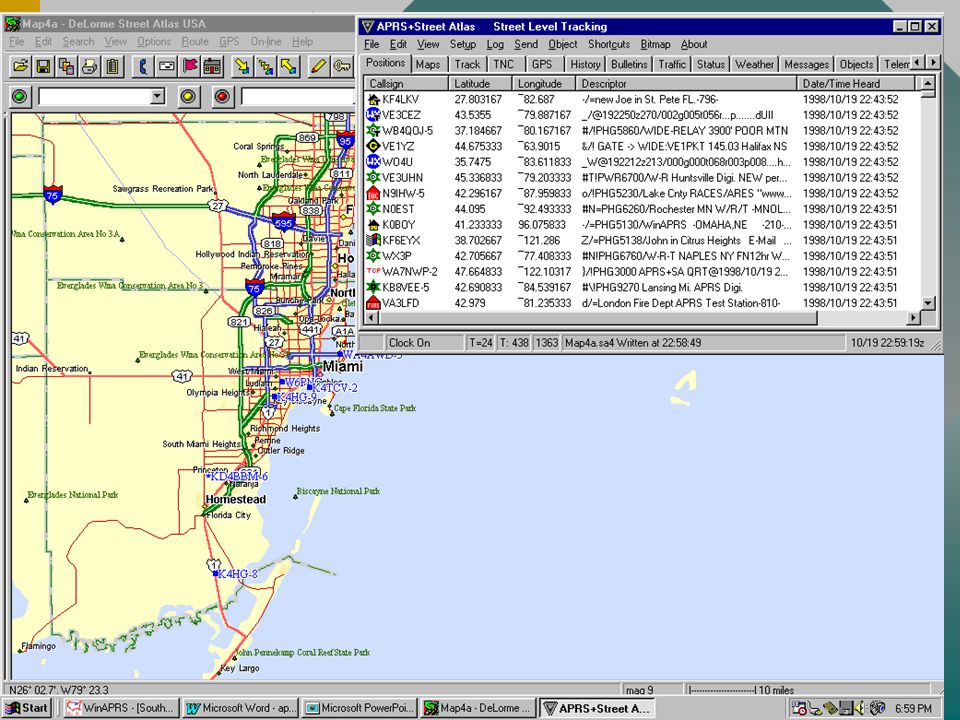The image size is (960, 720).
Task: Switch to the Weather tab
Action: click(754, 64)
